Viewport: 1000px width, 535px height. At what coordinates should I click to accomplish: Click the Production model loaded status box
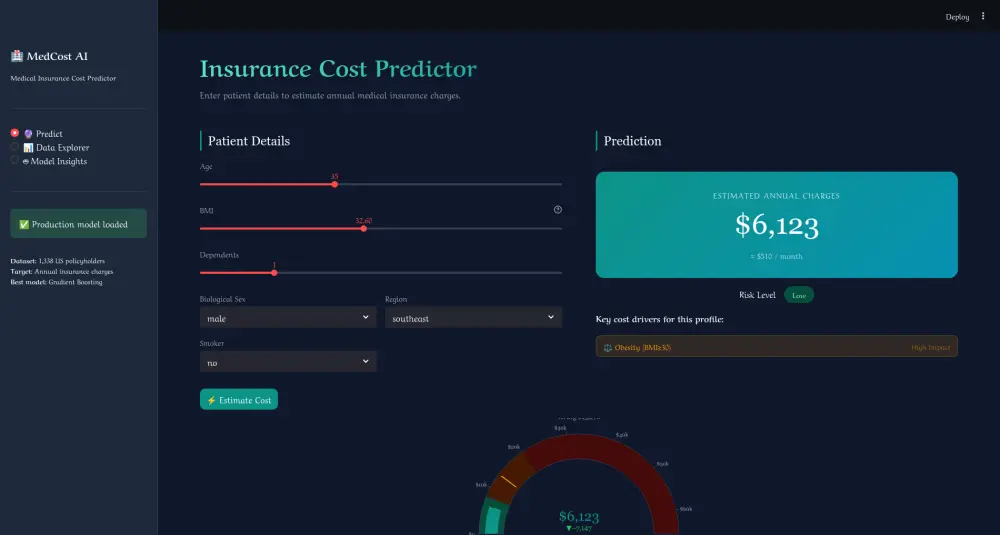click(x=78, y=224)
